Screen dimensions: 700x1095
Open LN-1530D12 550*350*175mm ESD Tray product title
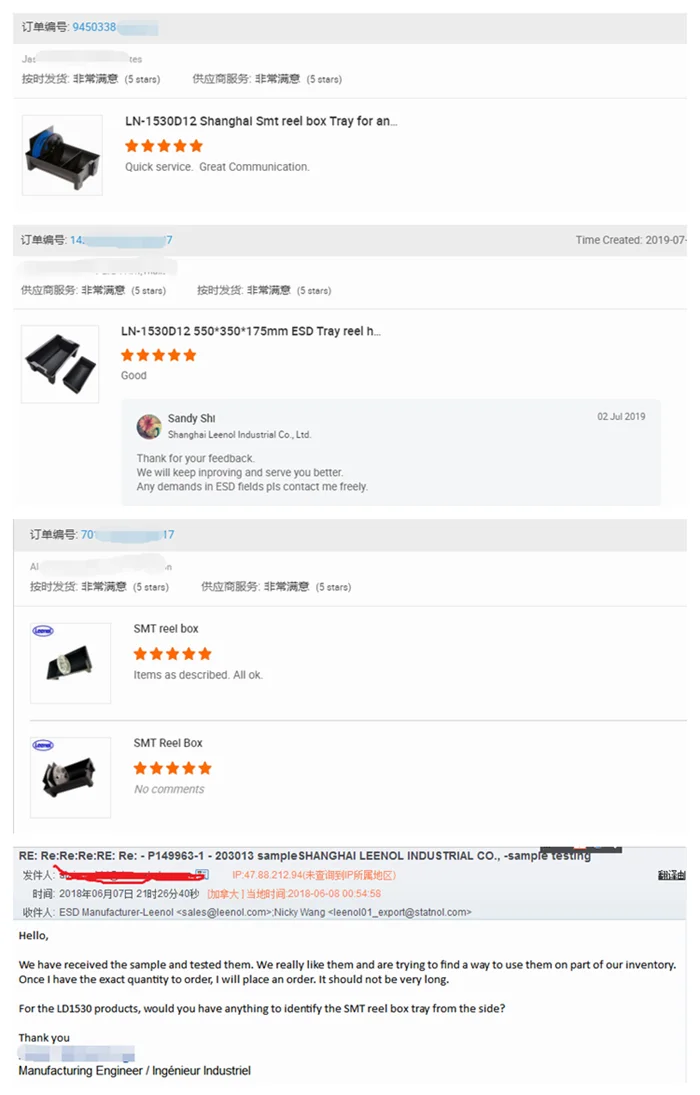[x=251, y=332]
